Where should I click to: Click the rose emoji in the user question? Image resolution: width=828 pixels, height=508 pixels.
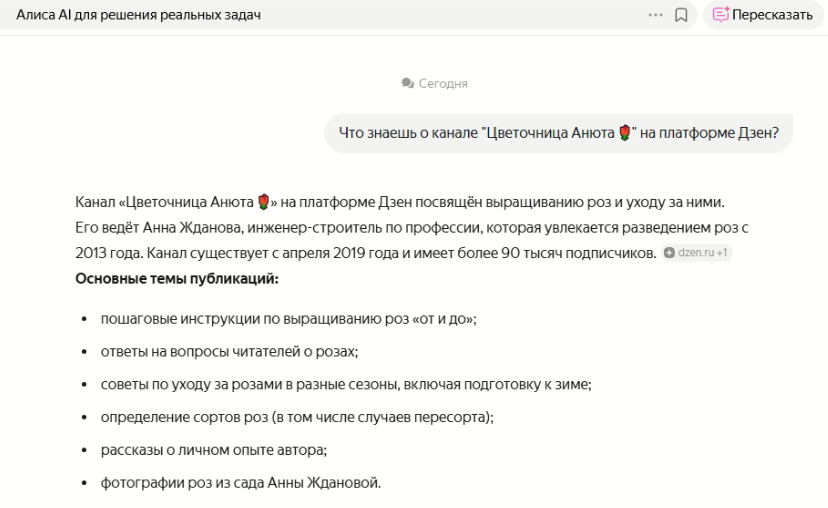tap(625, 133)
